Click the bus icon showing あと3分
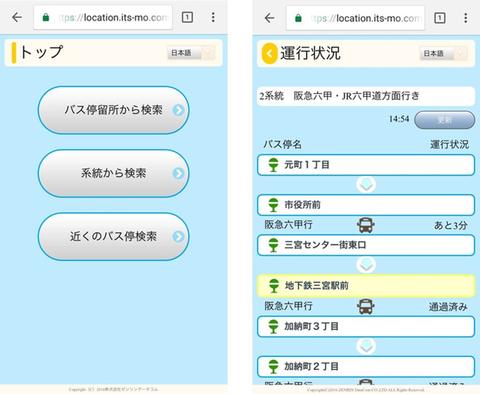480x394 pixels. (x=366, y=225)
